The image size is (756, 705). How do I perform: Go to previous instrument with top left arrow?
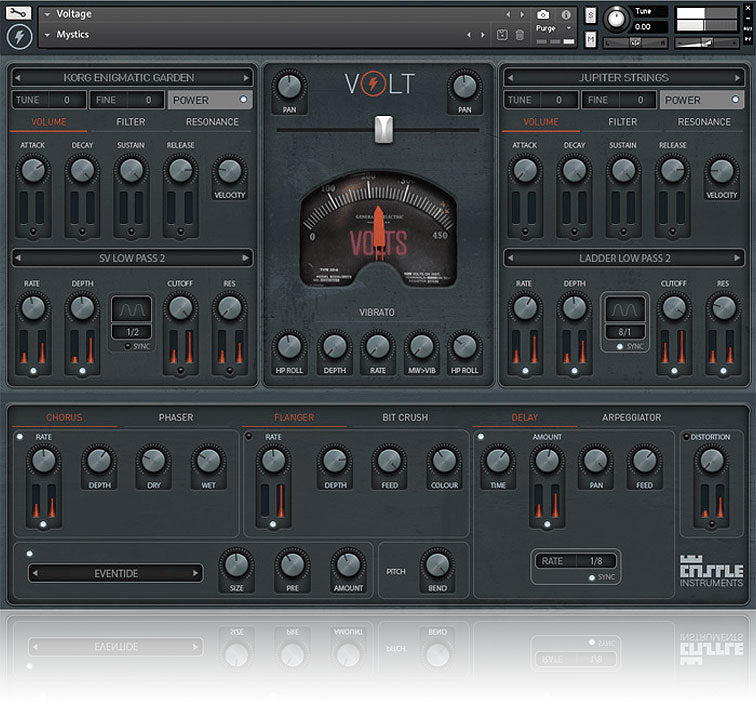tap(508, 14)
